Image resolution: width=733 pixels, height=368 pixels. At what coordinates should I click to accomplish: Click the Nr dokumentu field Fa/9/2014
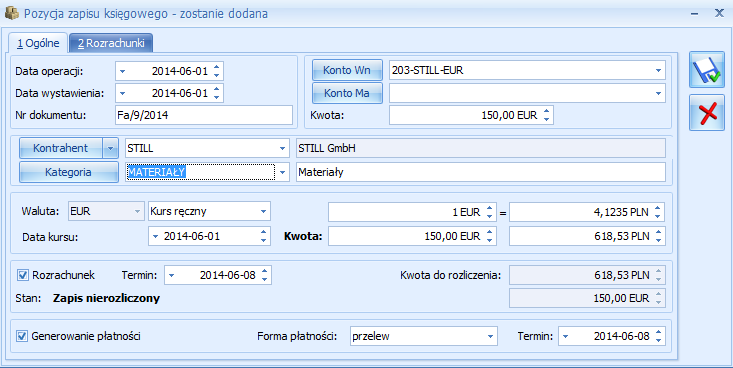point(204,115)
